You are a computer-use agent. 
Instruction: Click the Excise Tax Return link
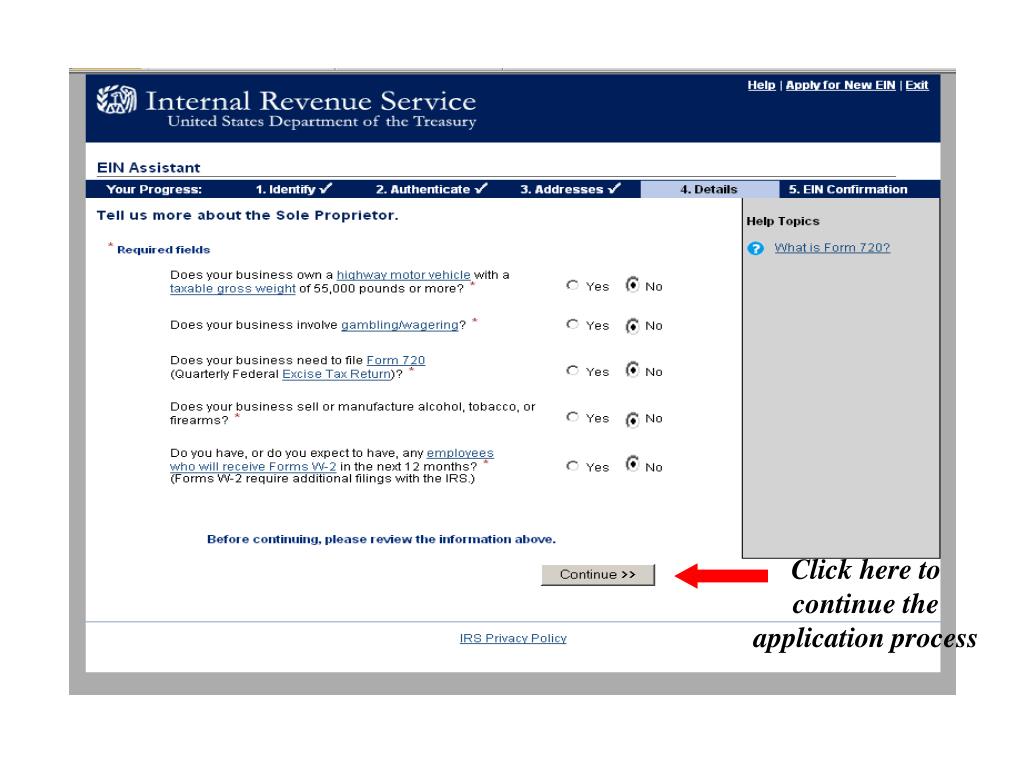point(336,374)
